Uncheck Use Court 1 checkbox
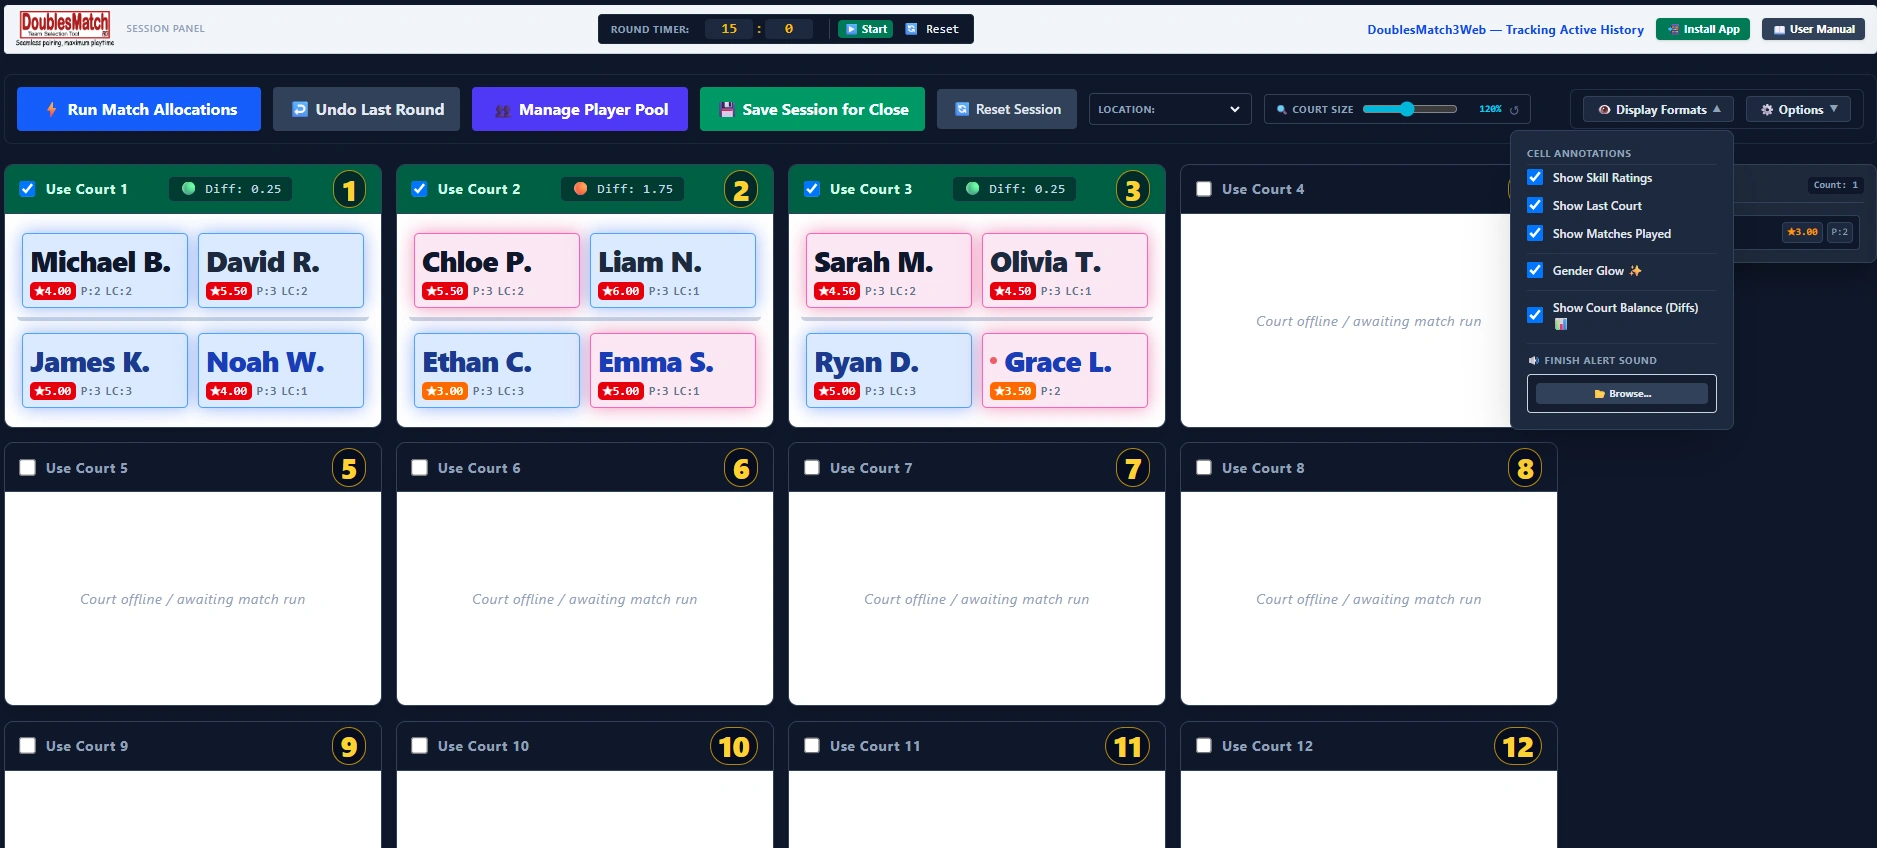Image resolution: width=1877 pixels, height=848 pixels. (28, 189)
